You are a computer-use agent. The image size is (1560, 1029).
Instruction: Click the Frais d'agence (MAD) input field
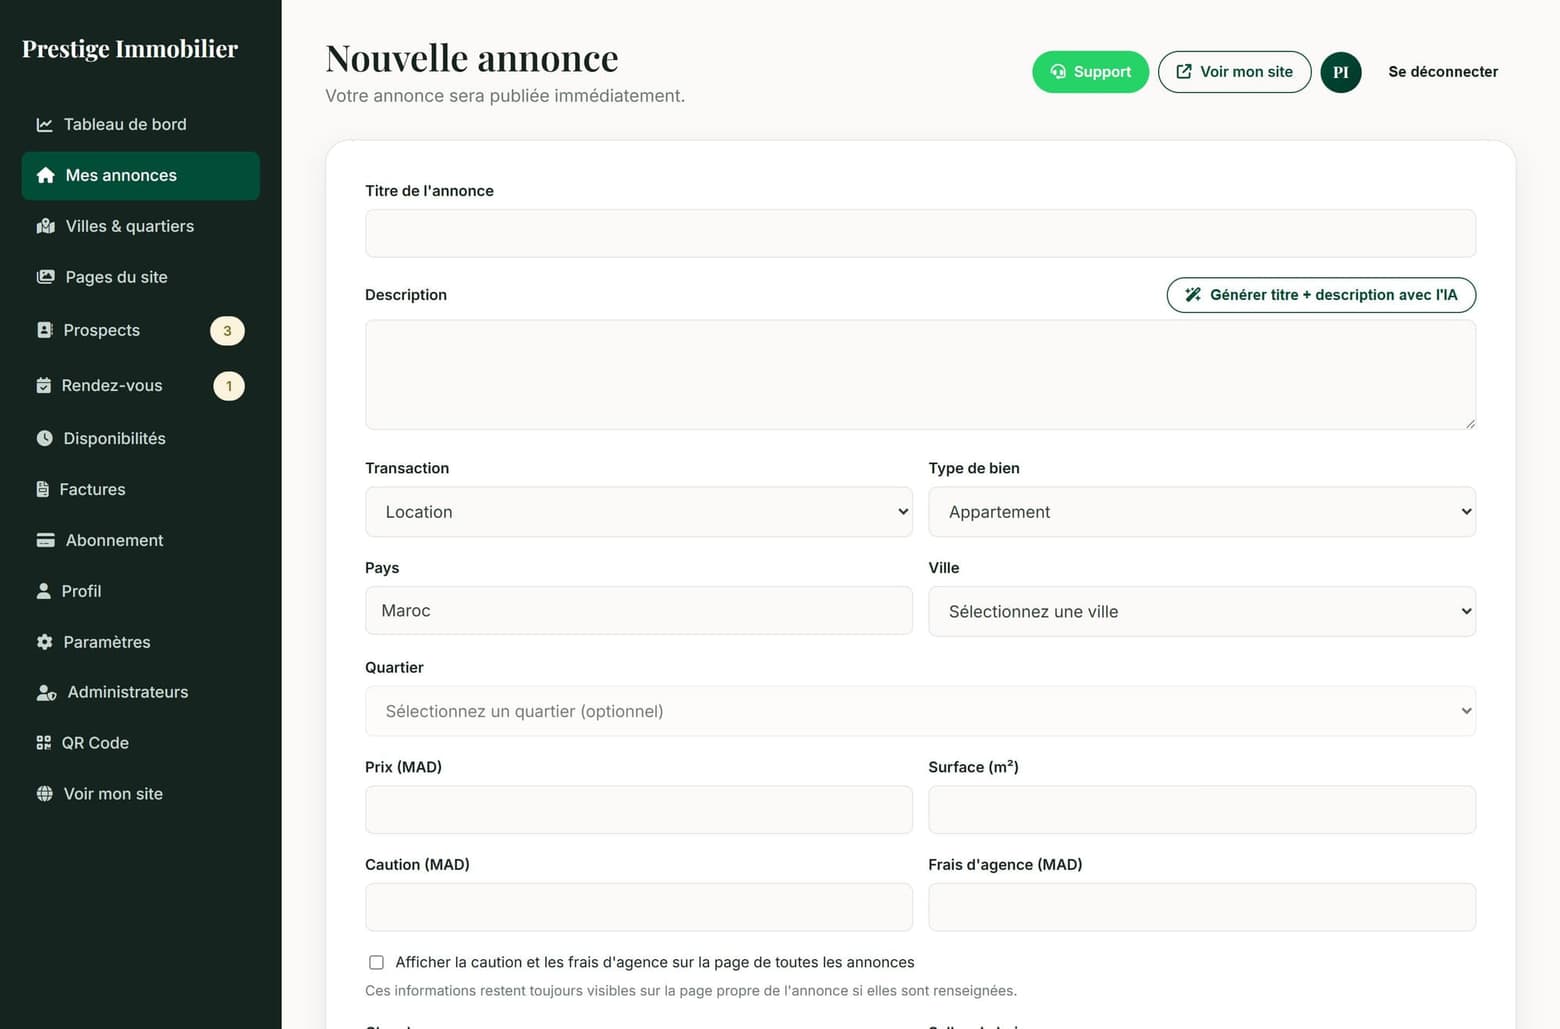(1202, 907)
